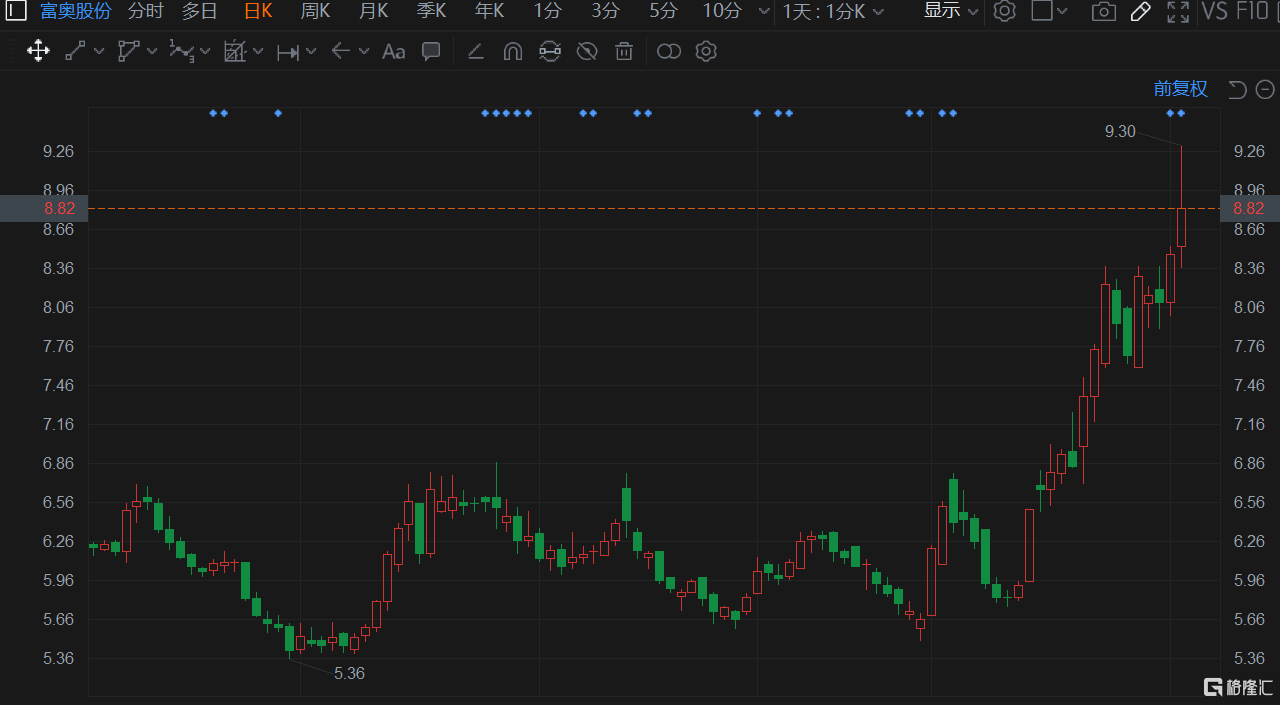Click the overlapping circles overlay icon

[669, 51]
